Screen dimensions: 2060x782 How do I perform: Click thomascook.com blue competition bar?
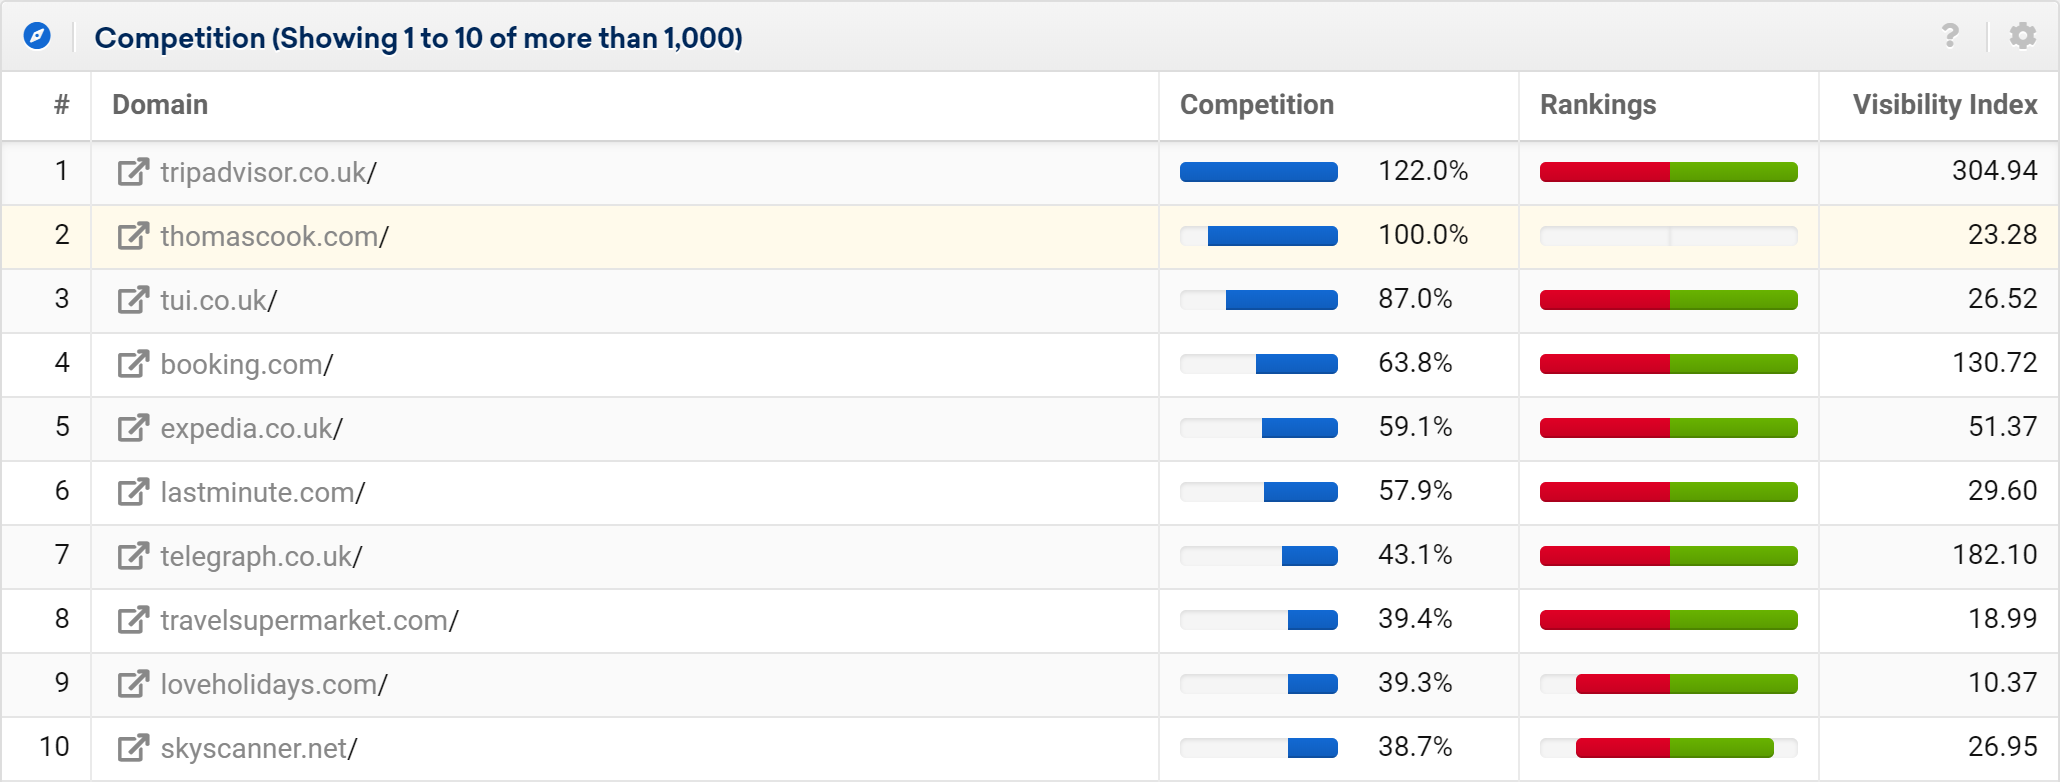click(1273, 236)
